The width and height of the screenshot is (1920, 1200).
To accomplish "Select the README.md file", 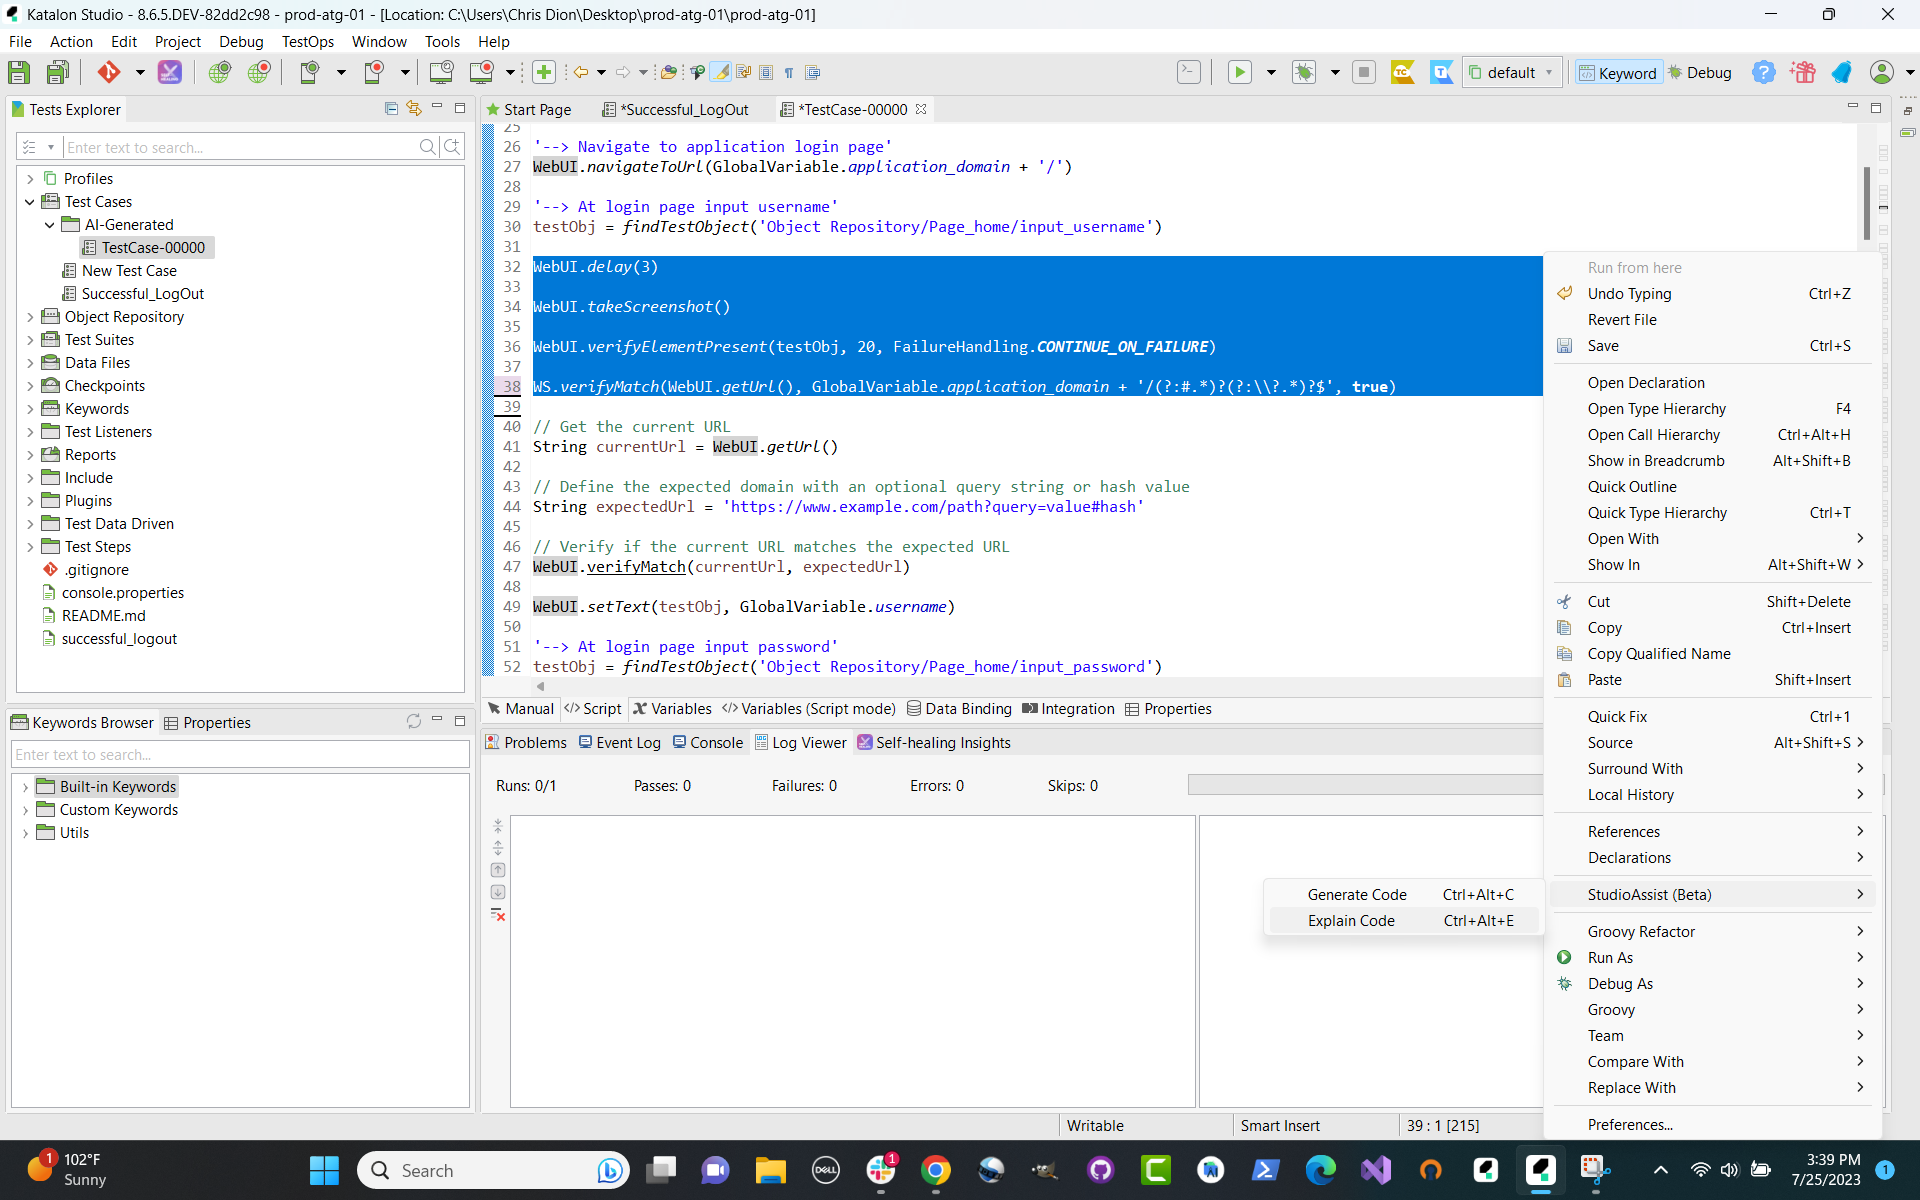I will pyautogui.click(x=94, y=616).
